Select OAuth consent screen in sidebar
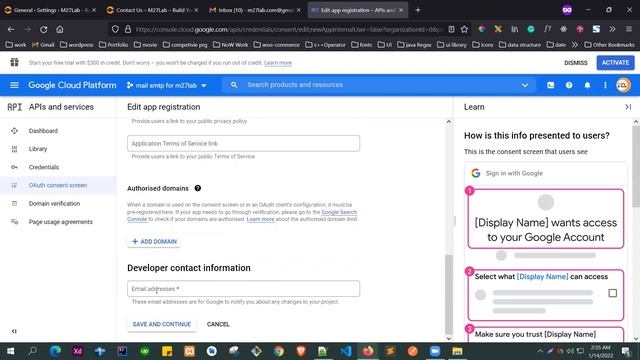Viewport: 640px width, 360px height. (58, 185)
